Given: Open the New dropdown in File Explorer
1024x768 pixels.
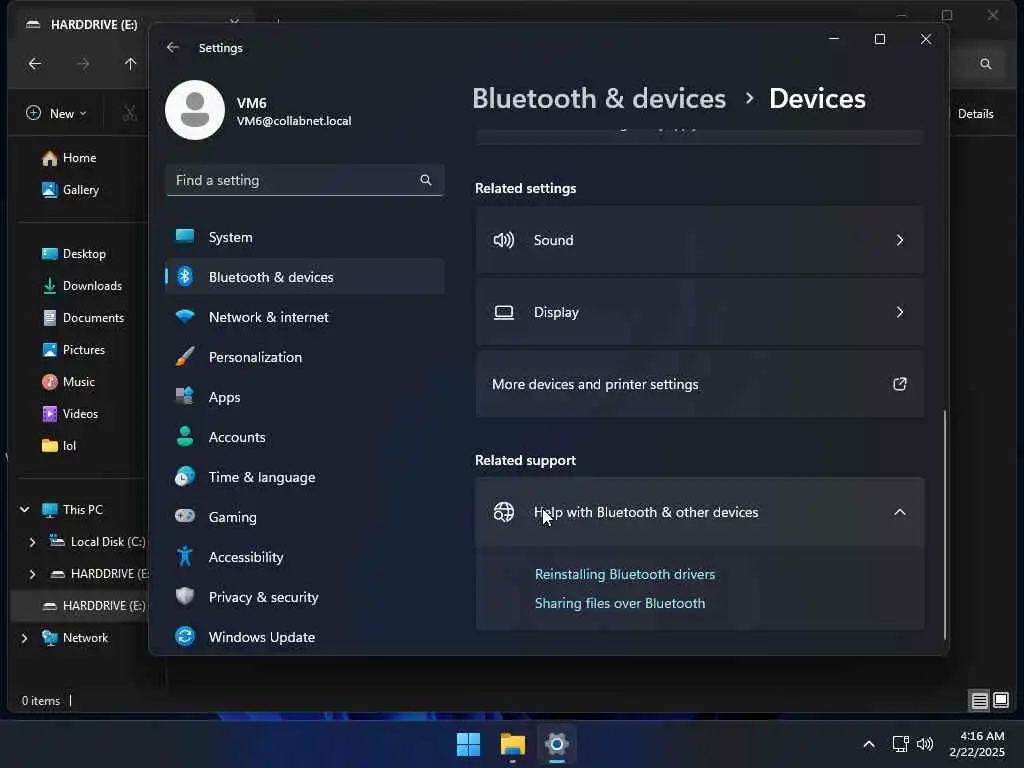Looking at the screenshot, I should point(56,113).
